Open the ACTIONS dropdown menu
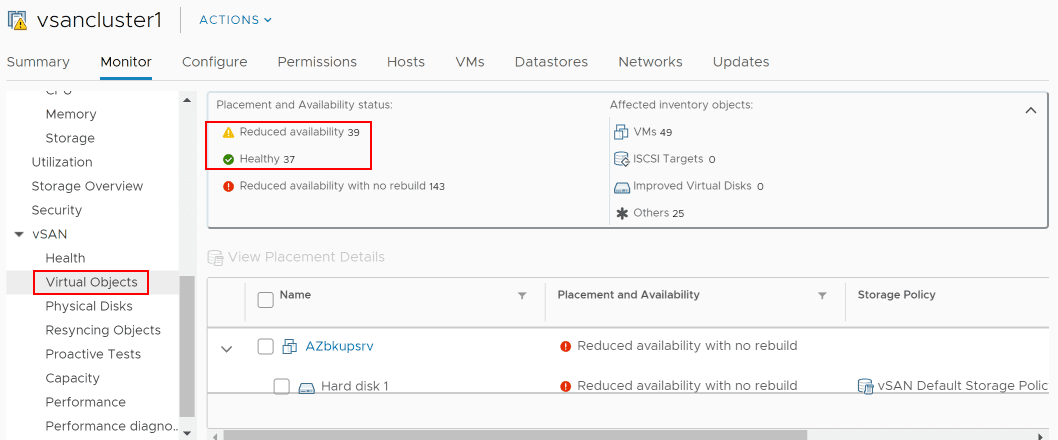Image resolution: width=1058 pixels, height=440 pixels. coord(235,20)
